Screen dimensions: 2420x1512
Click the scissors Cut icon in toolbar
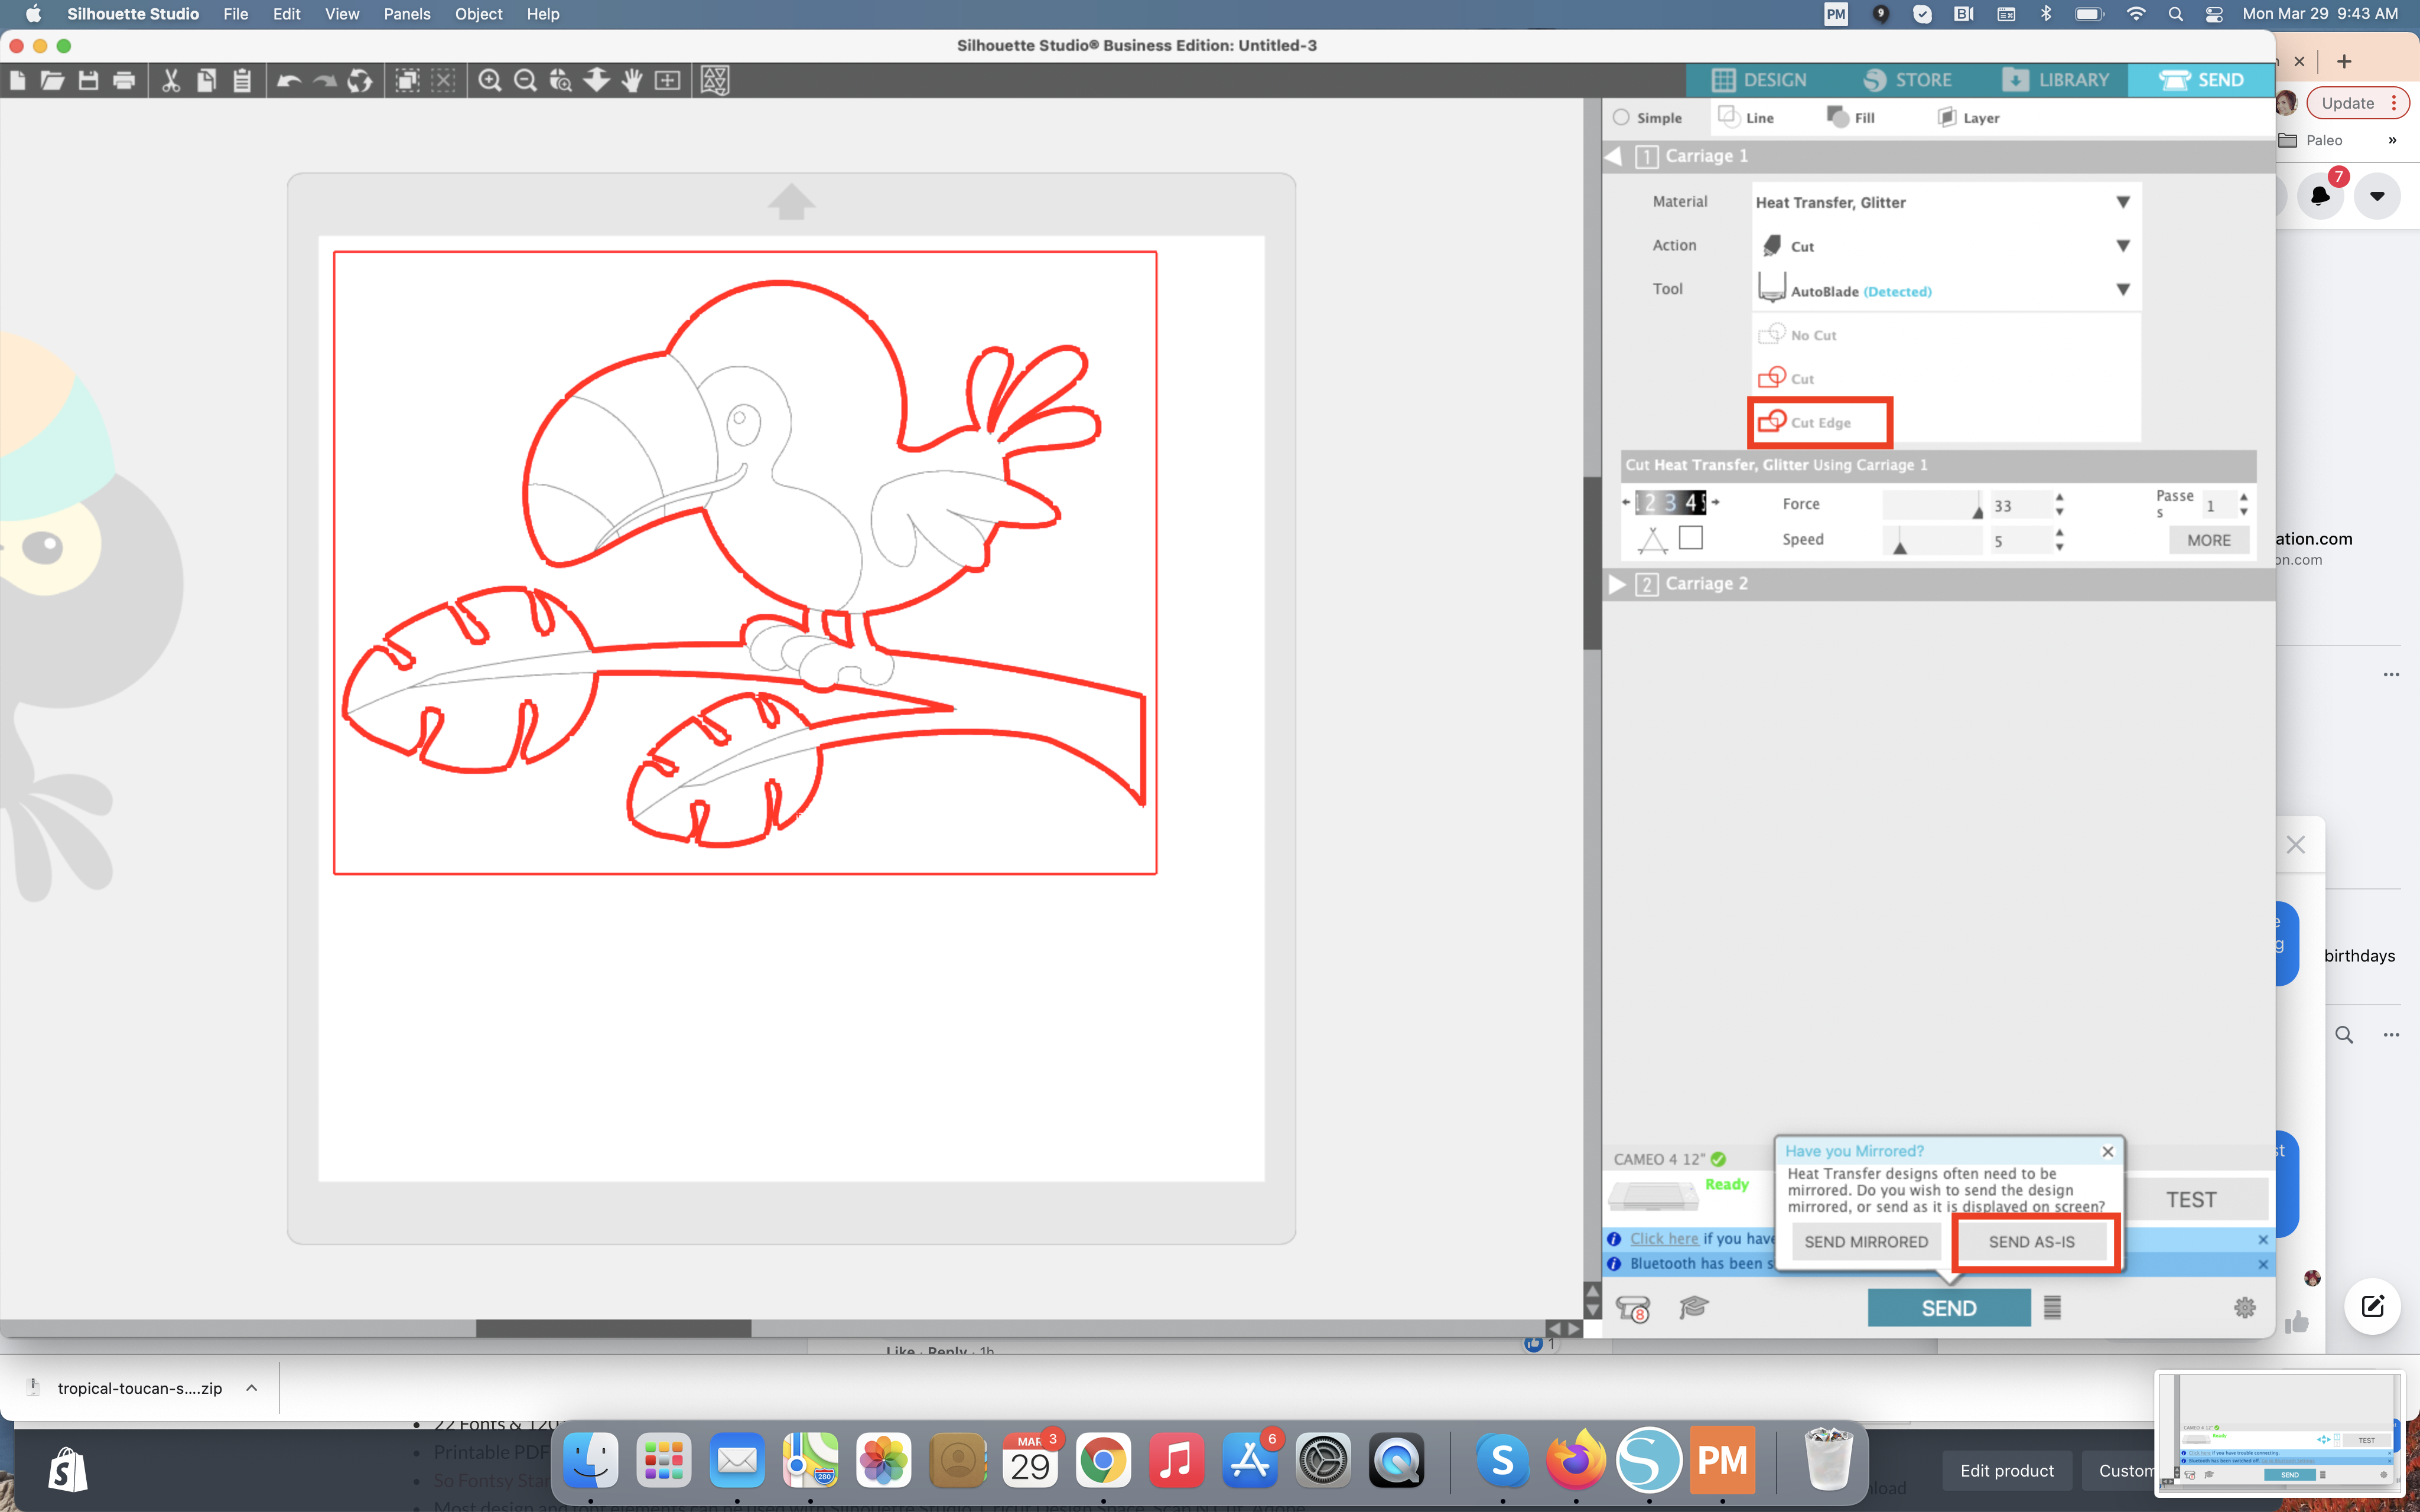(x=171, y=80)
